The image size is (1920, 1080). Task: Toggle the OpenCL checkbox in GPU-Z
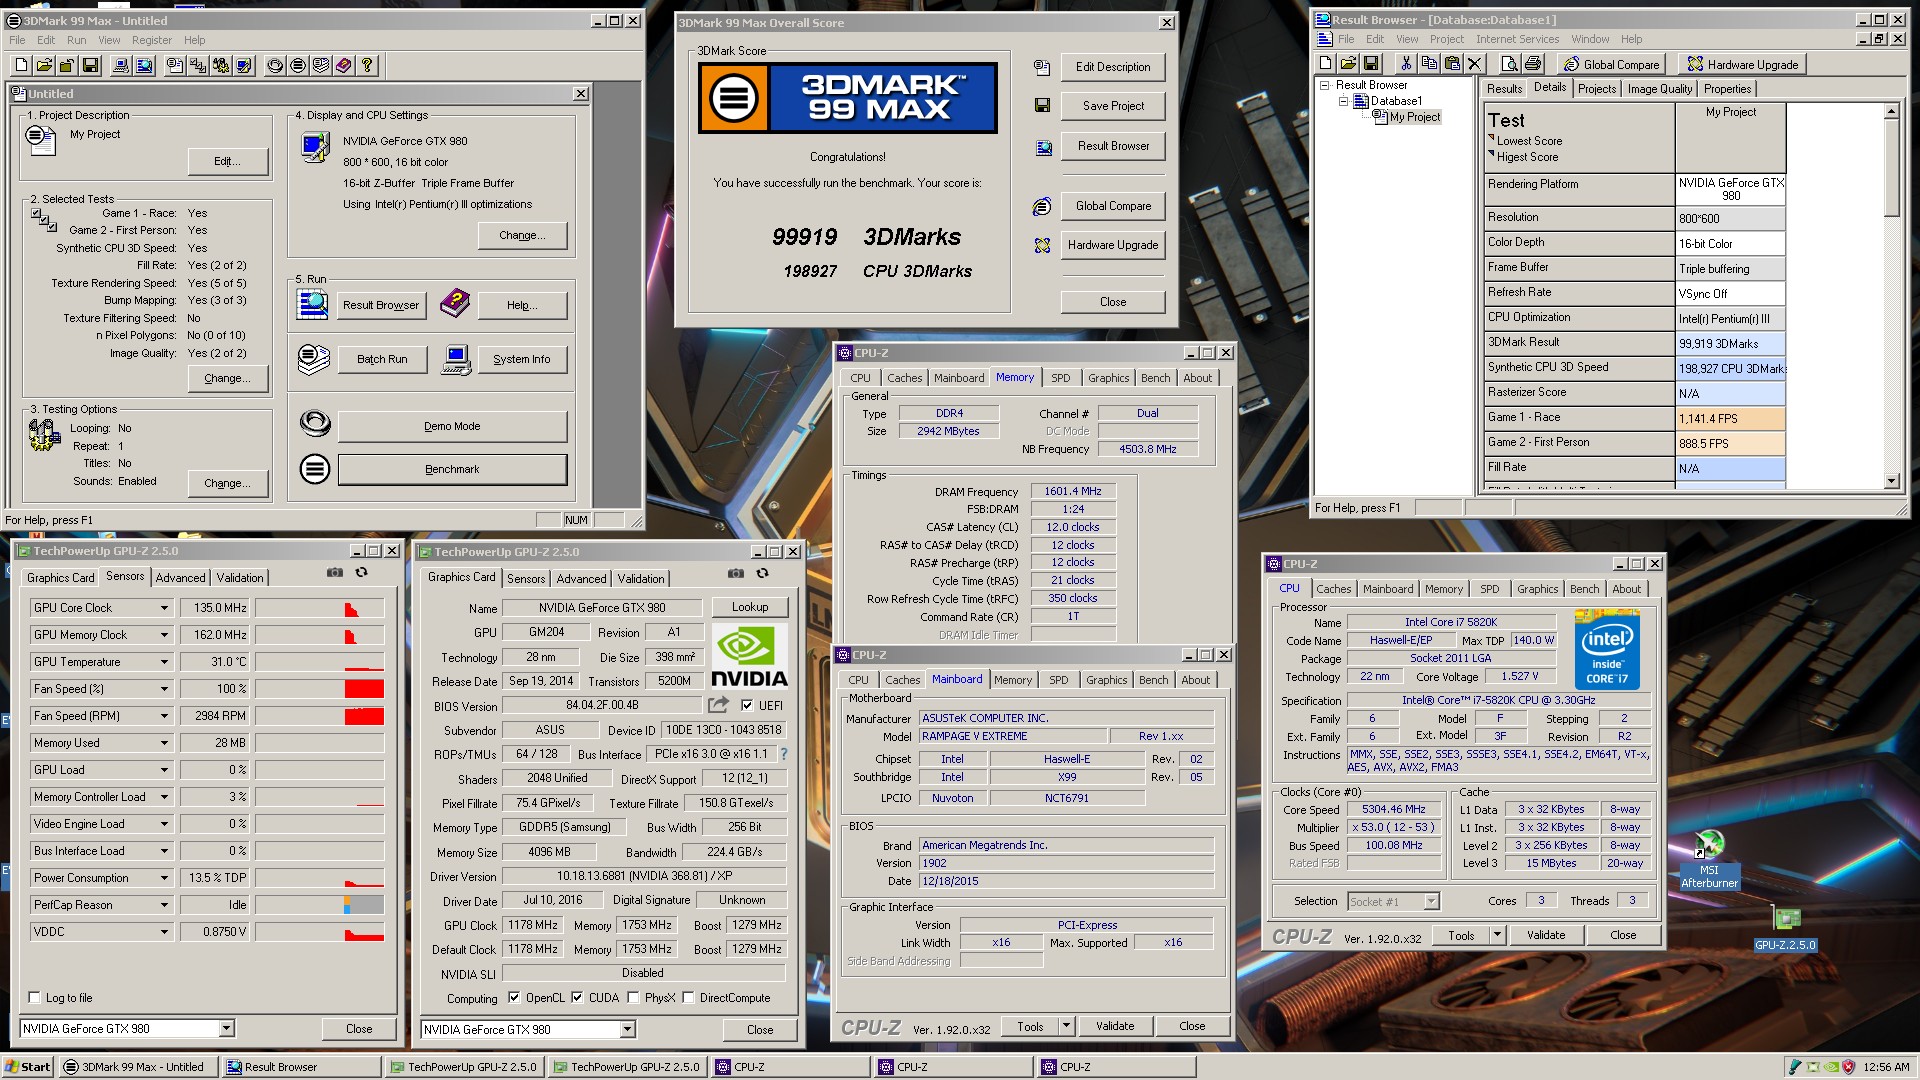[514, 998]
